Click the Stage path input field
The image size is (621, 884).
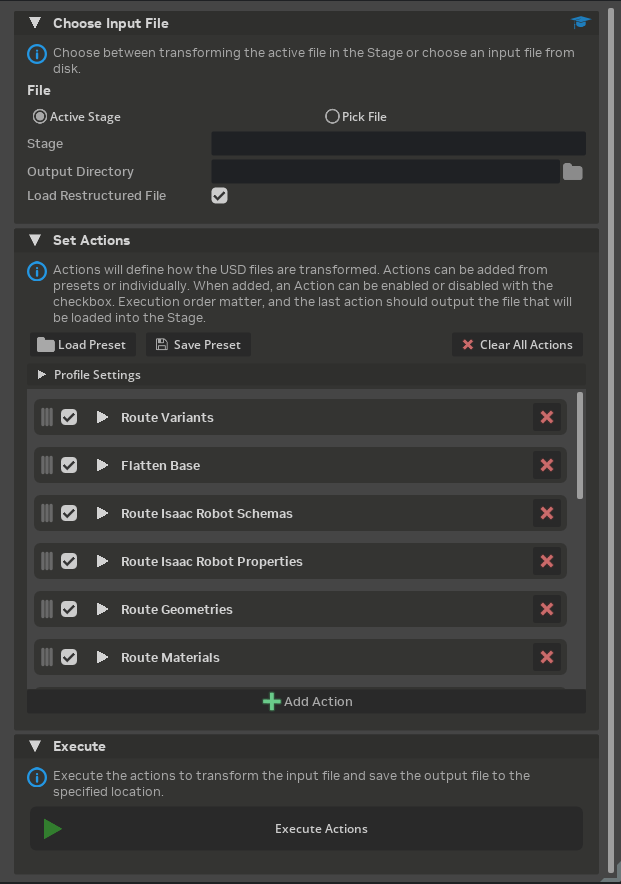point(398,144)
